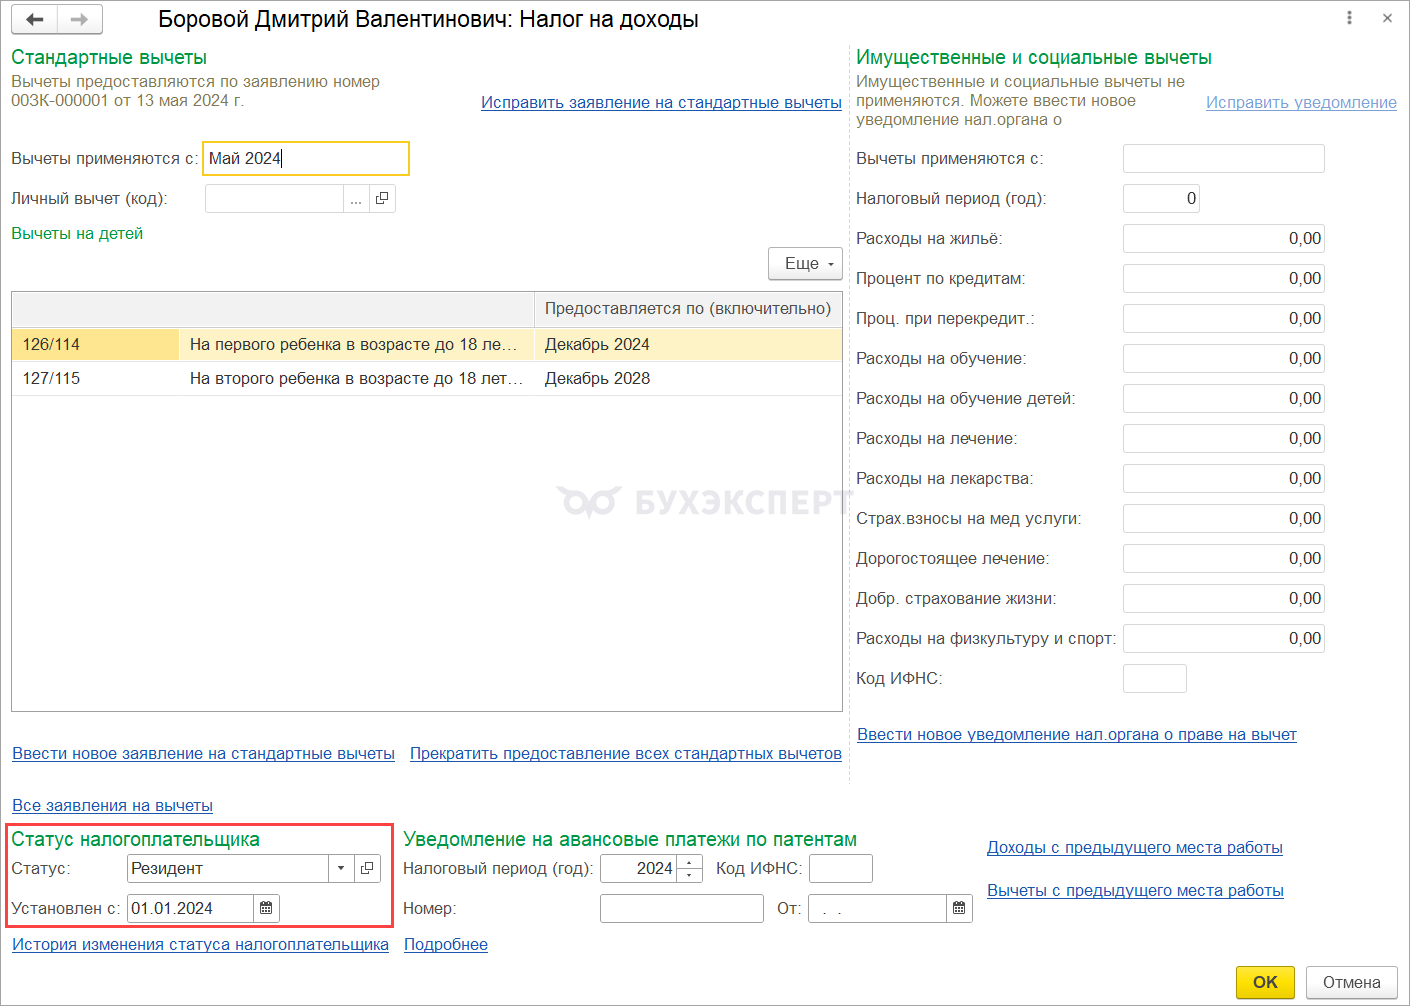The image size is (1410, 1006).
Task: Click the forward arrow navigation button
Action: pyautogui.click(x=80, y=20)
